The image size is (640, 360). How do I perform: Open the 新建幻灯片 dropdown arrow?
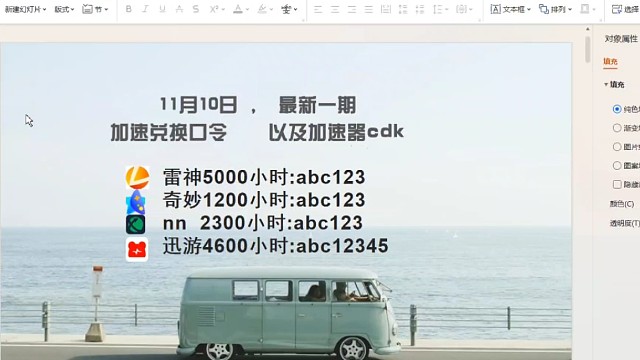[44, 9]
